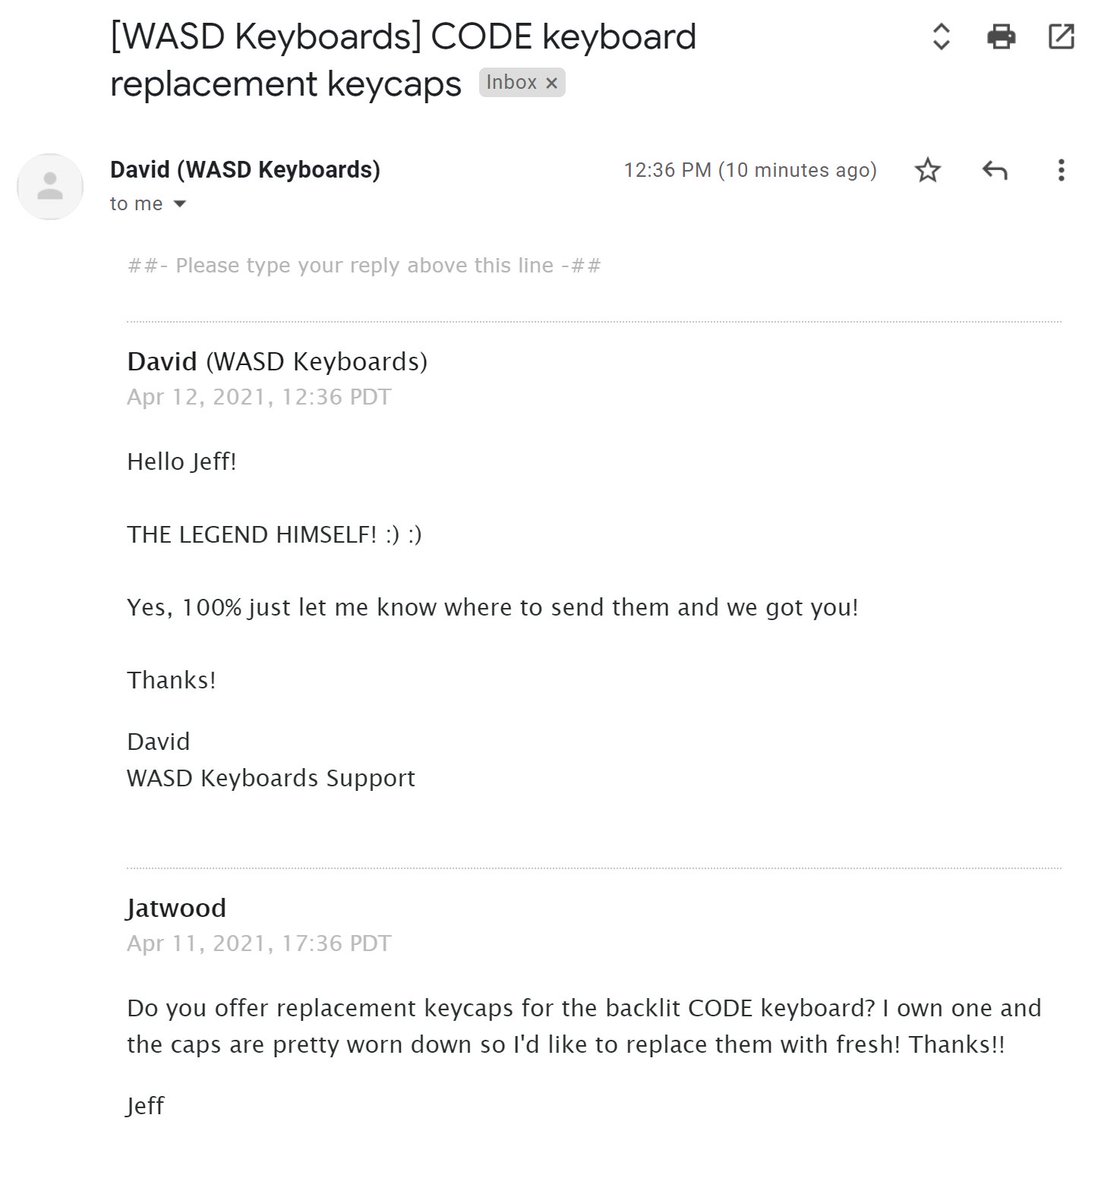This screenshot has width=1101, height=1200.
Task: Click the 'Please type your reply above' line
Action: (364, 266)
